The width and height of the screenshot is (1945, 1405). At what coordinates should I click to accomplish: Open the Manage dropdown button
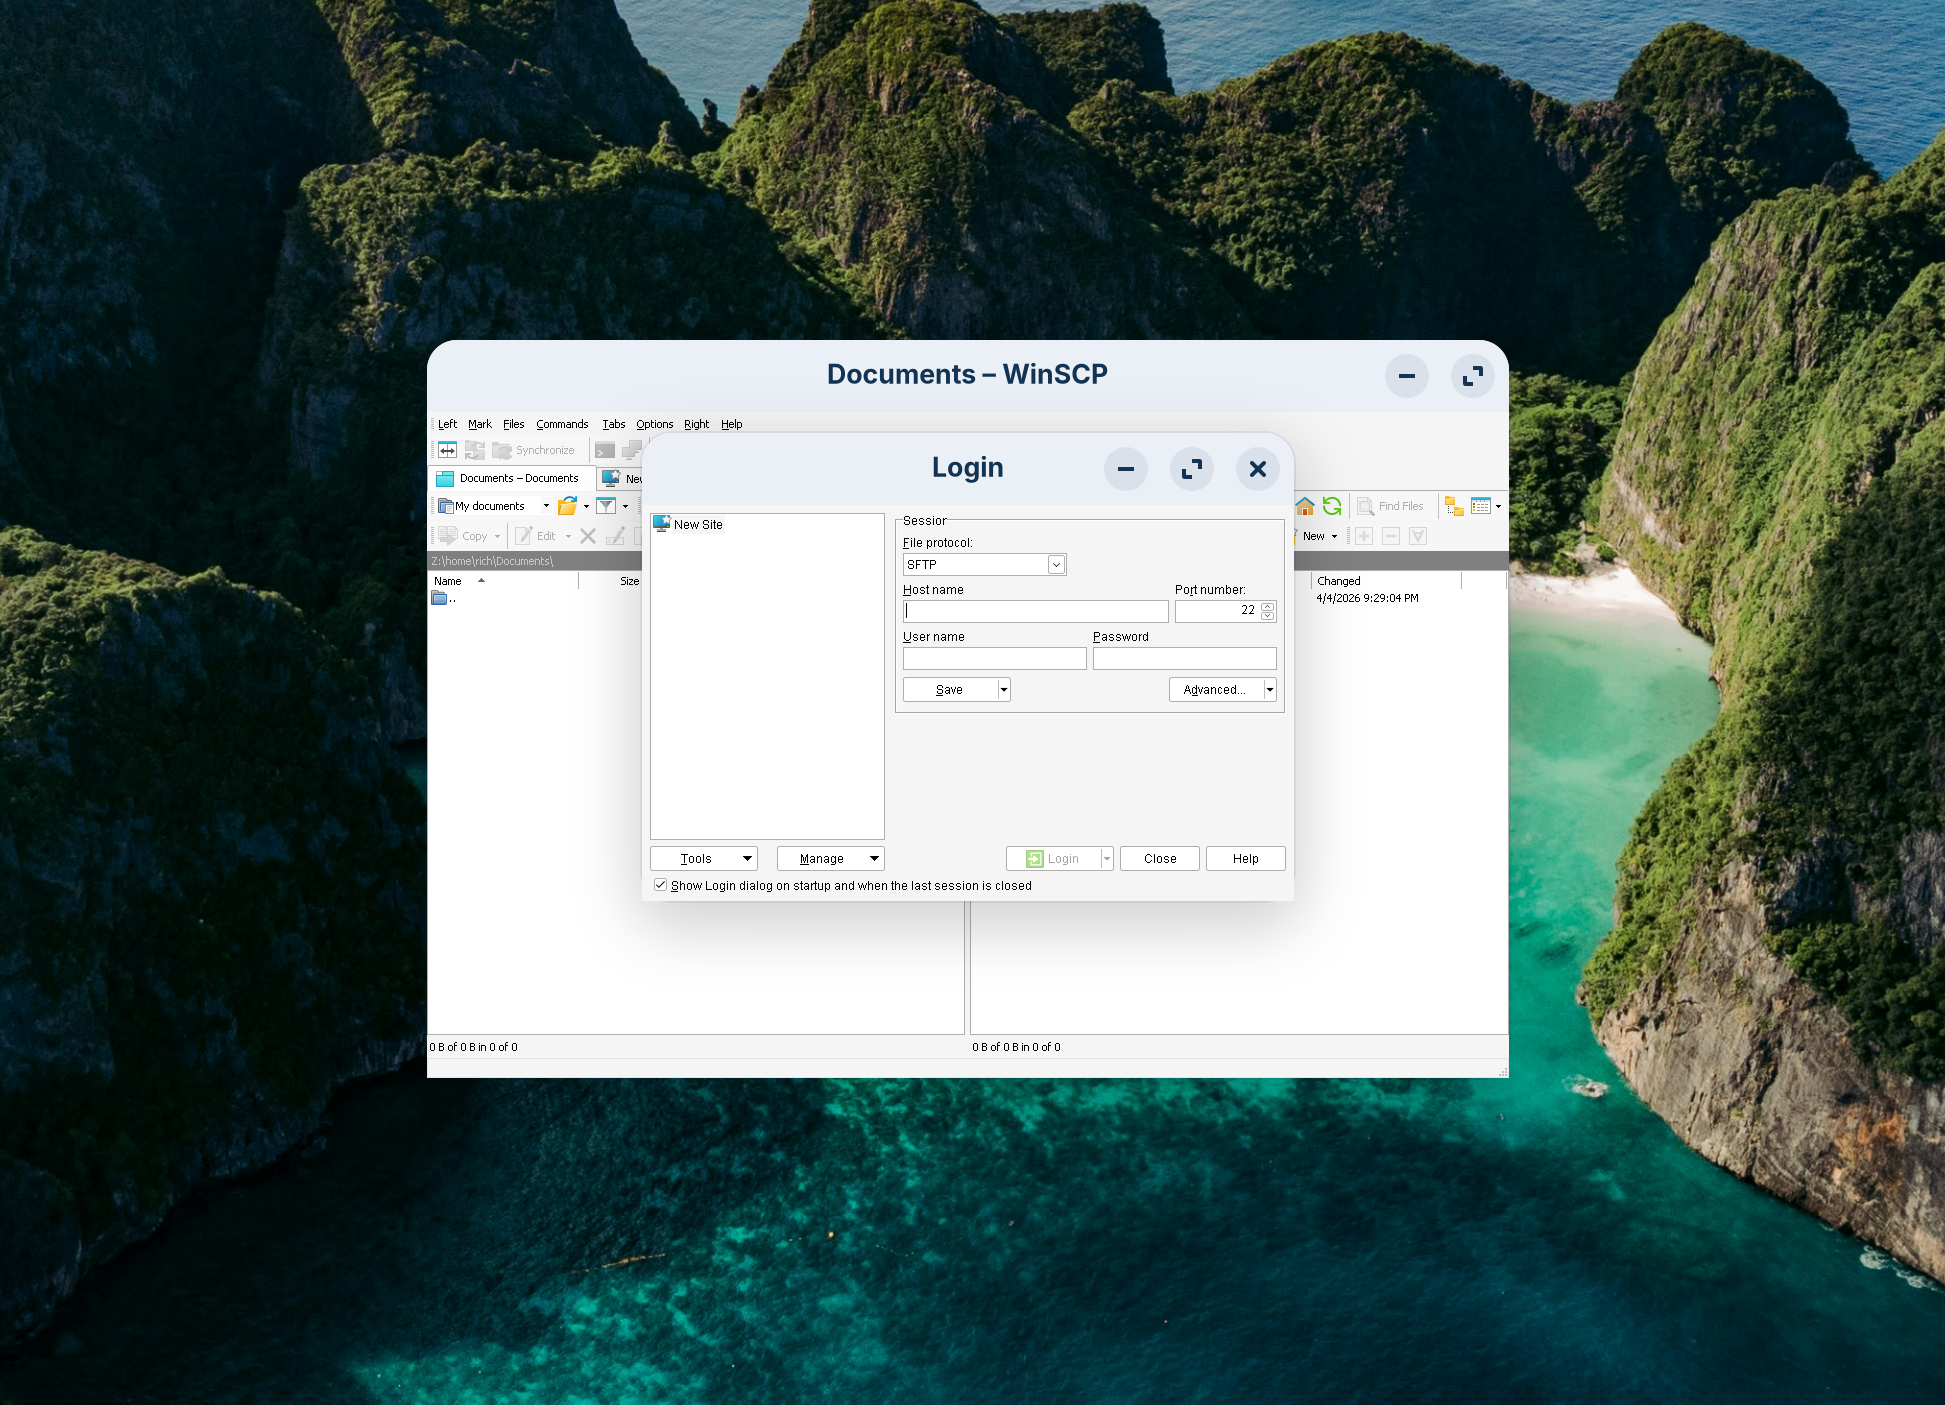tap(831, 858)
